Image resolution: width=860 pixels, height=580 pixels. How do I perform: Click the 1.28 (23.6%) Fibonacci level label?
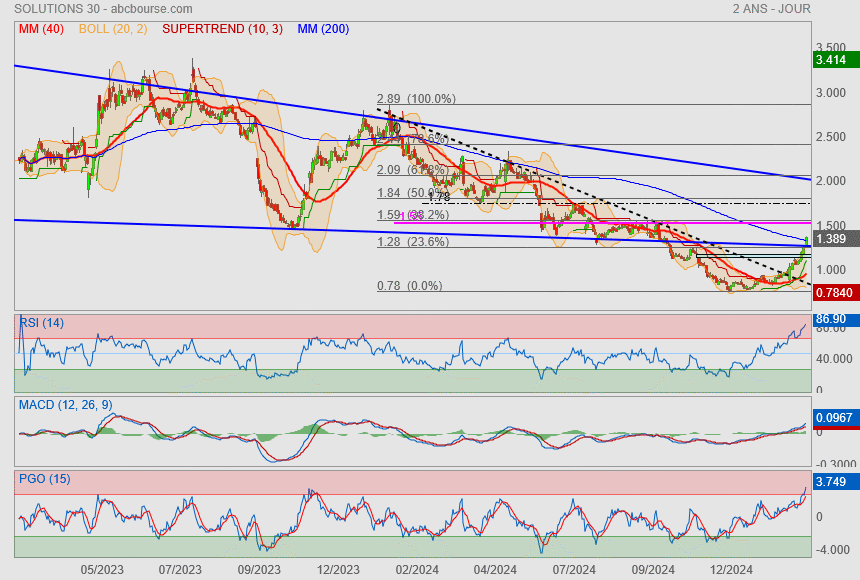413,241
